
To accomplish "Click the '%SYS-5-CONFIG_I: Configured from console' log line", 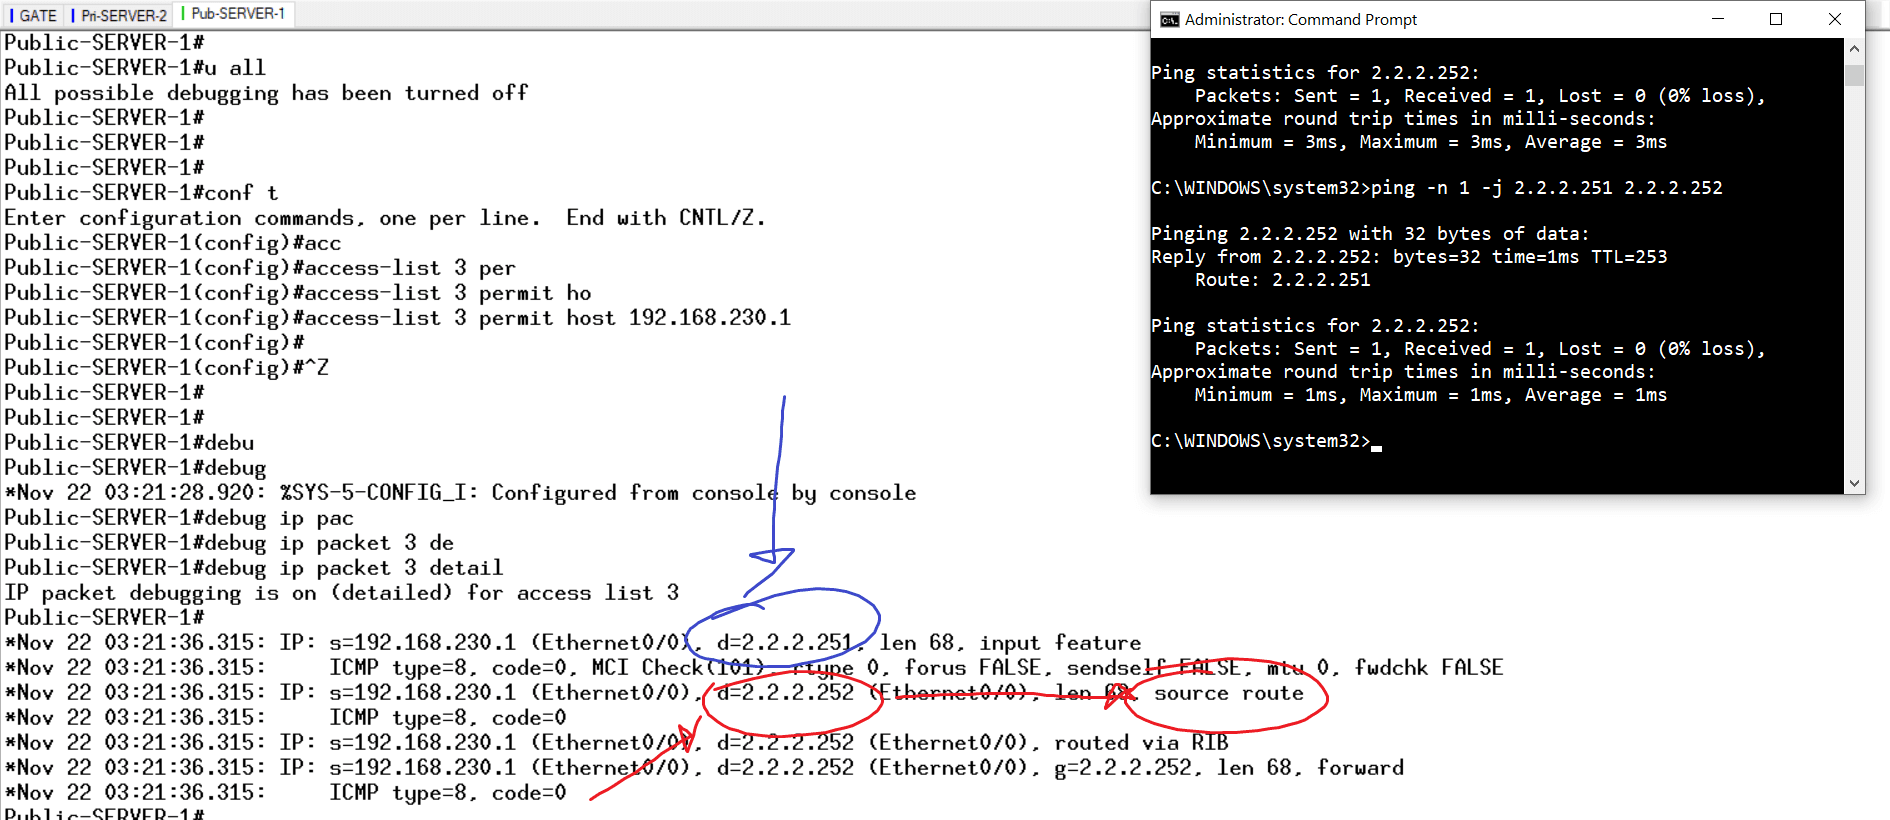I will tap(460, 493).
